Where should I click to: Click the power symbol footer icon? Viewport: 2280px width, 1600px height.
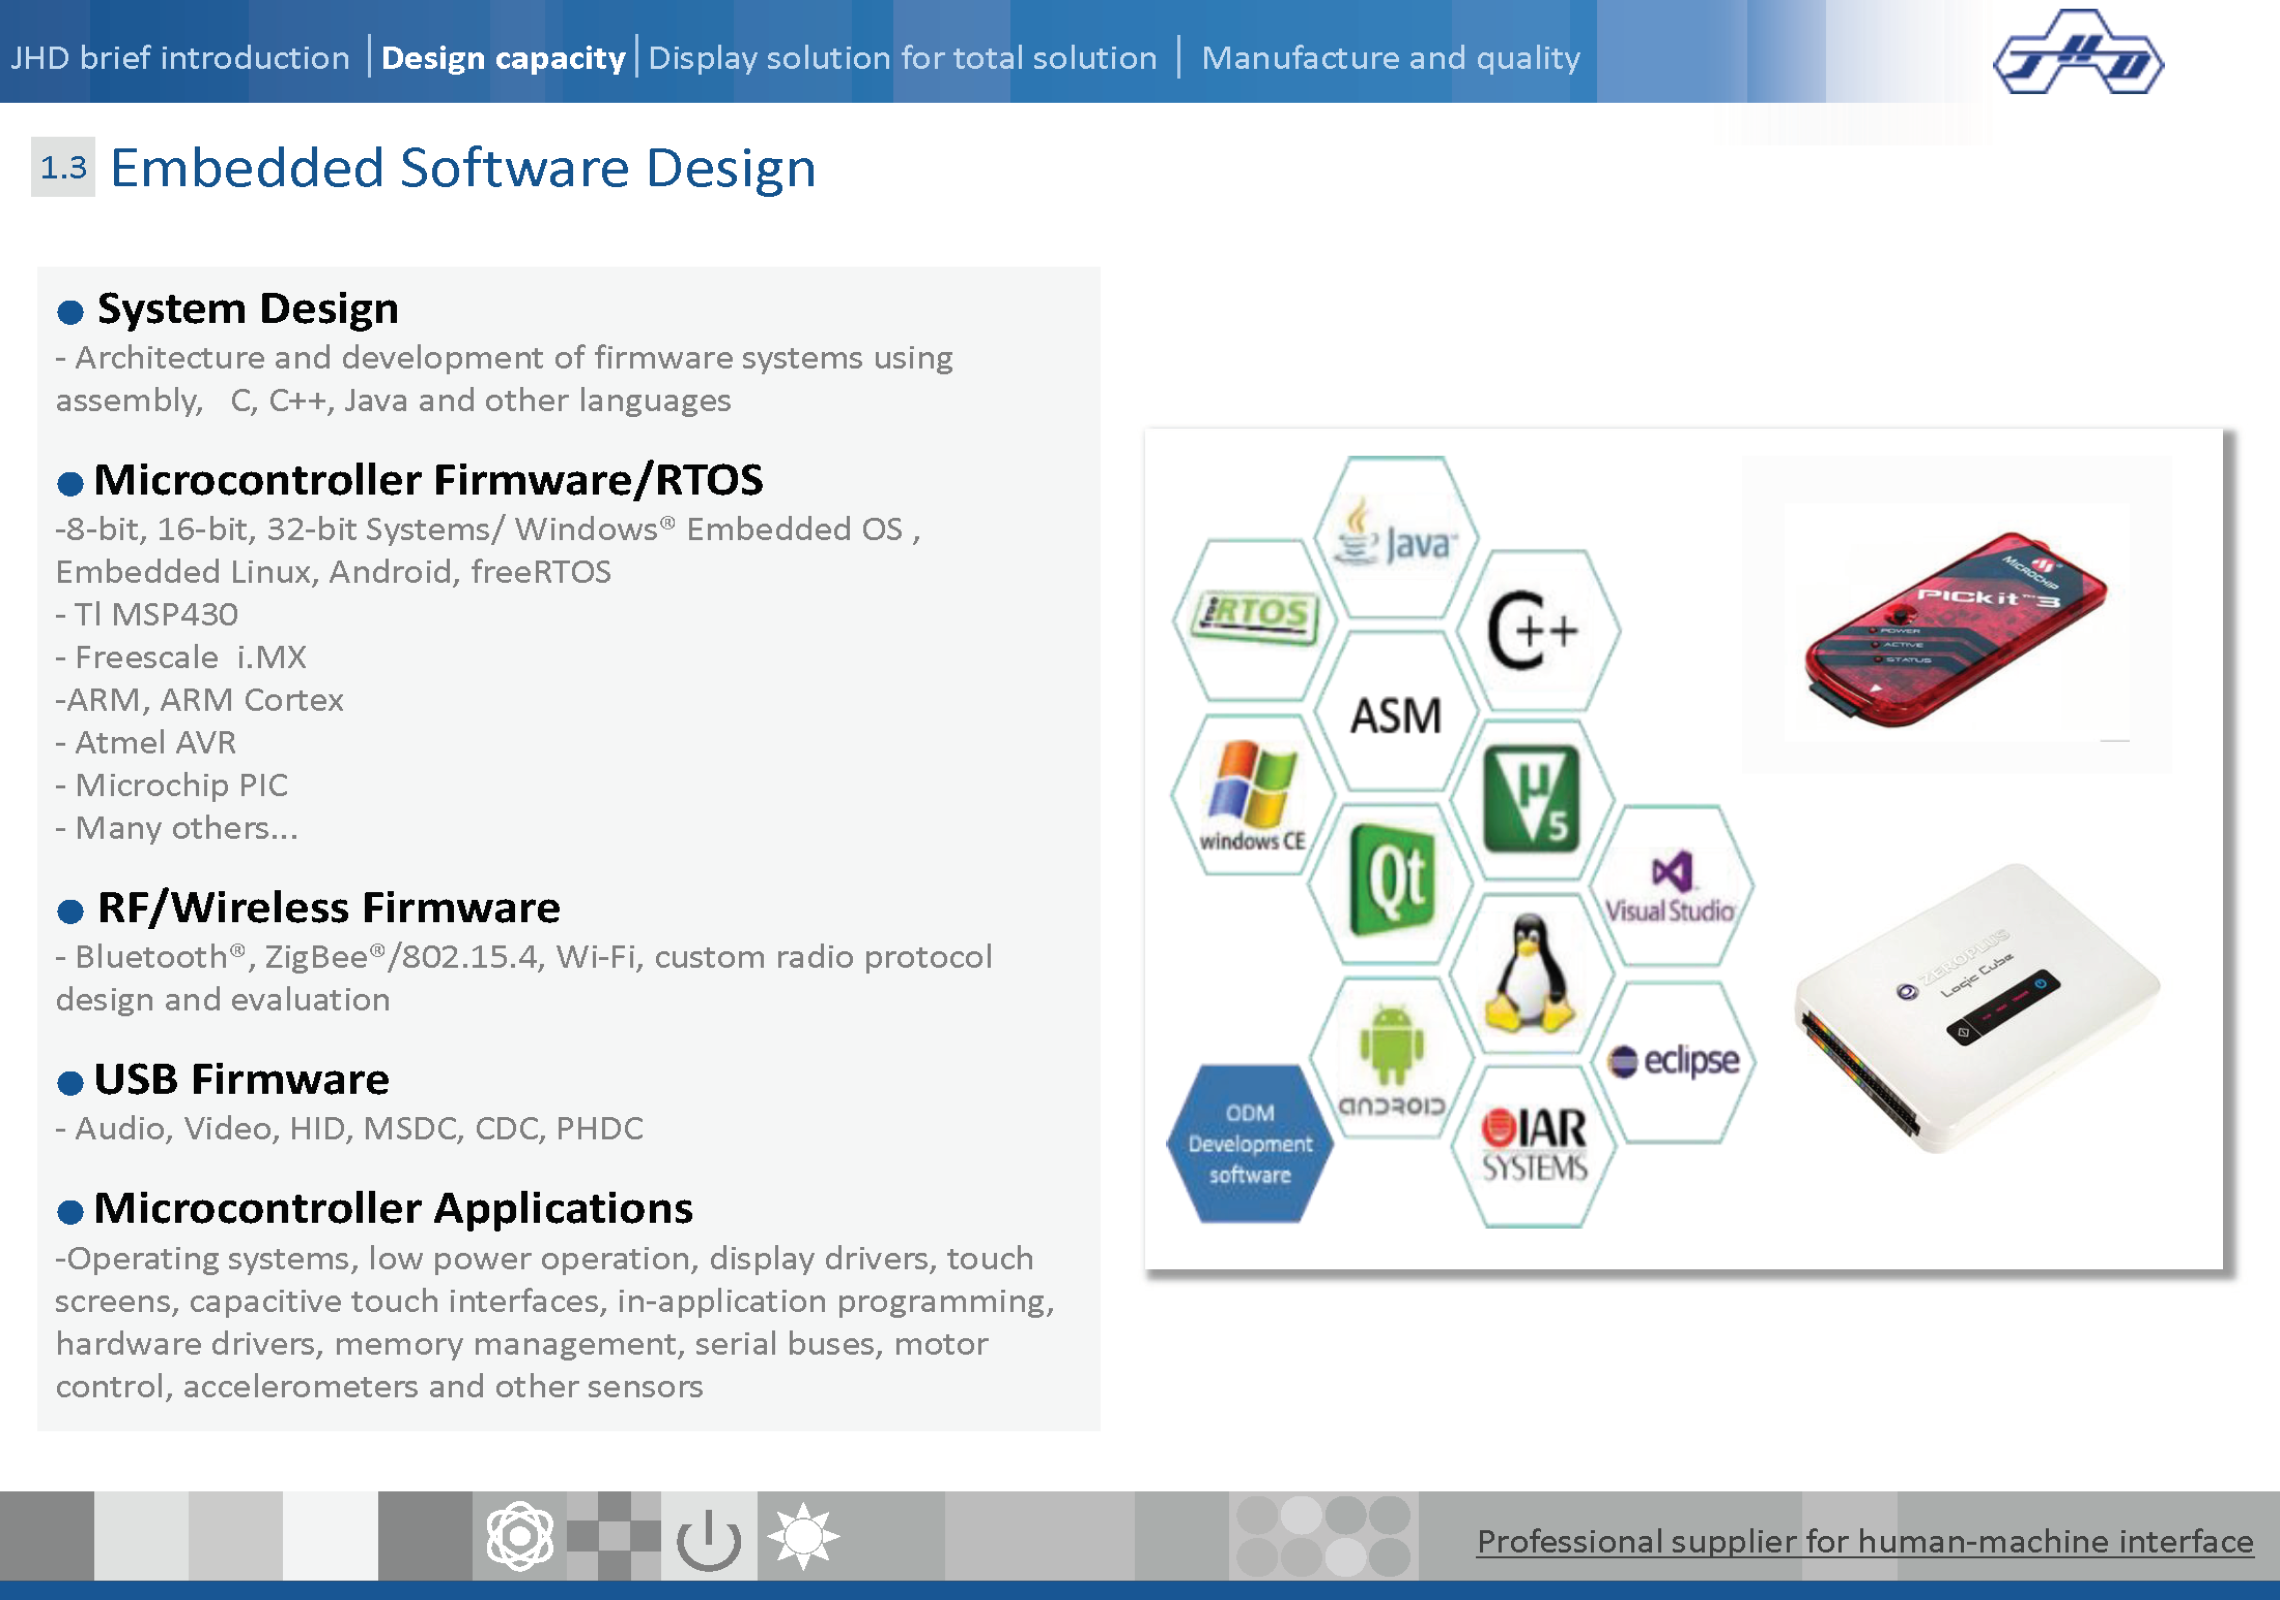click(708, 1538)
